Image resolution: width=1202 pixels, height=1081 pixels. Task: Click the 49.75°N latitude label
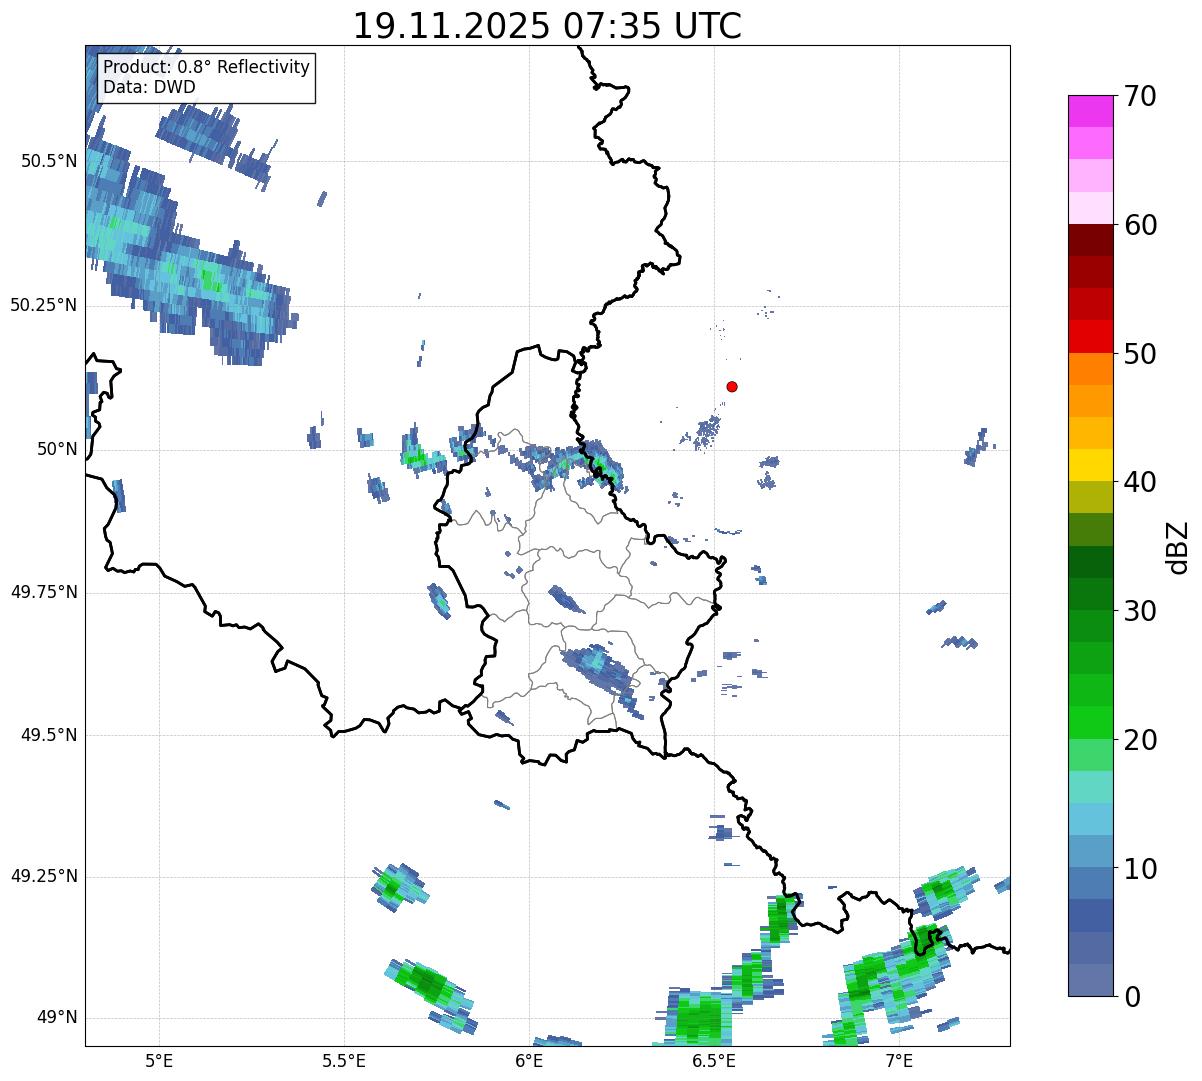coord(44,592)
